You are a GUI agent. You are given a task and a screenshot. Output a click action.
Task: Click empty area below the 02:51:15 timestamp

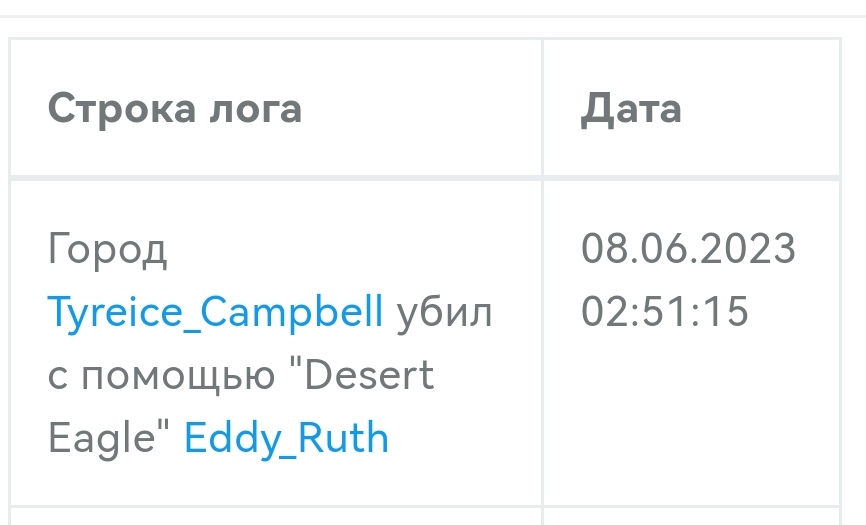tap(690, 420)
